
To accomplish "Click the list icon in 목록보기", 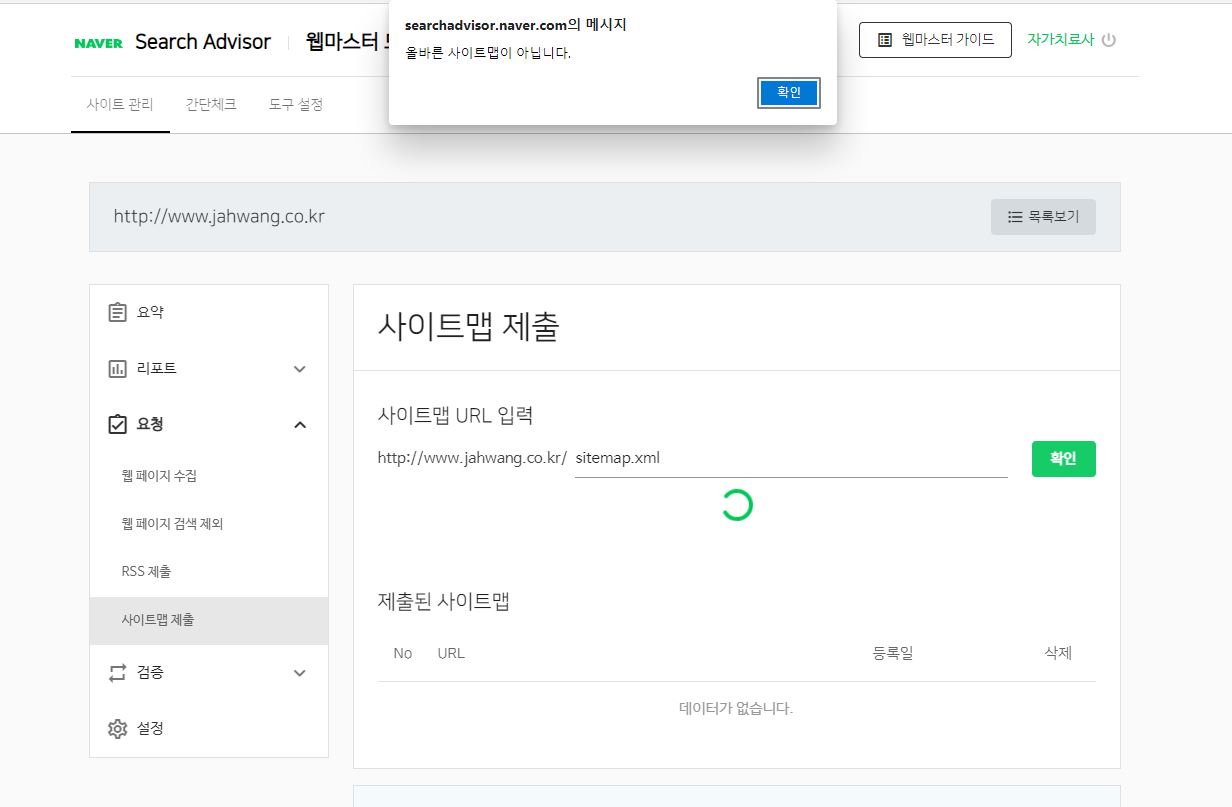I will (x=1015, y=217).
